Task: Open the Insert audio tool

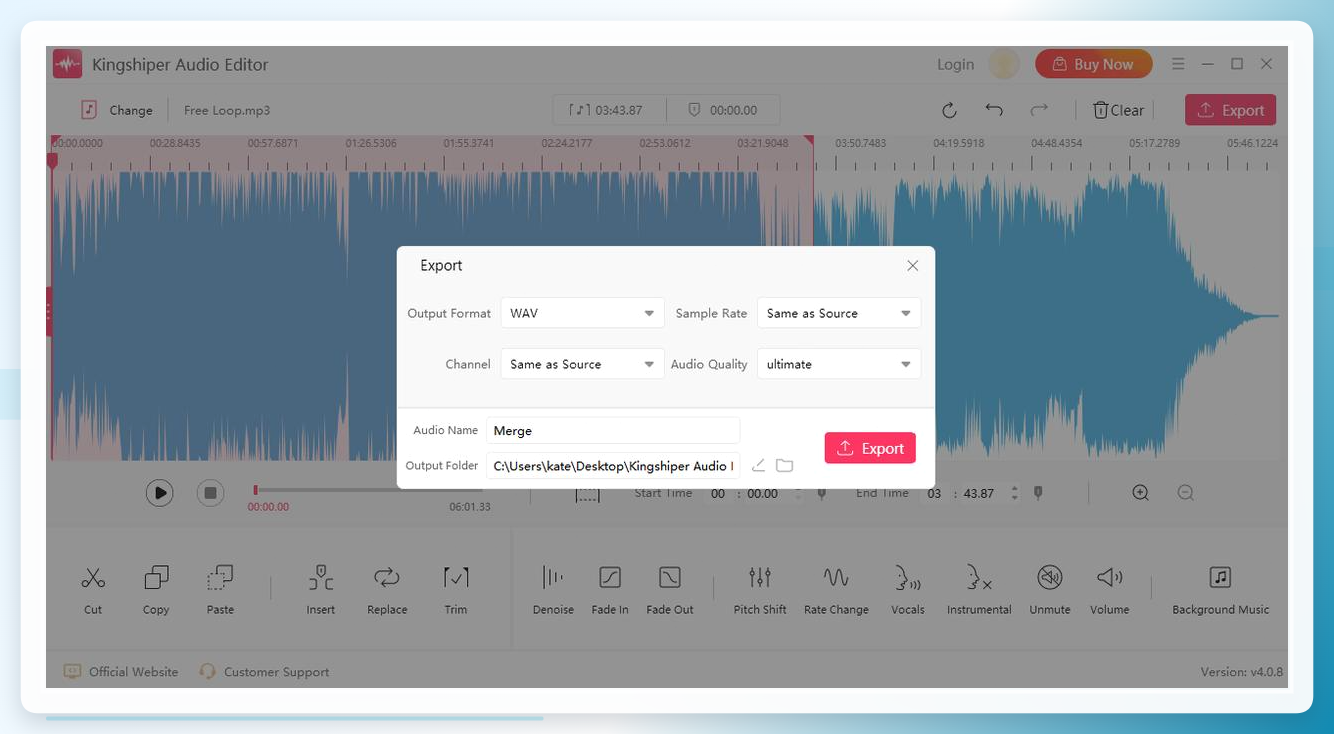Action: pyautogui.click(x=321, y=589)
